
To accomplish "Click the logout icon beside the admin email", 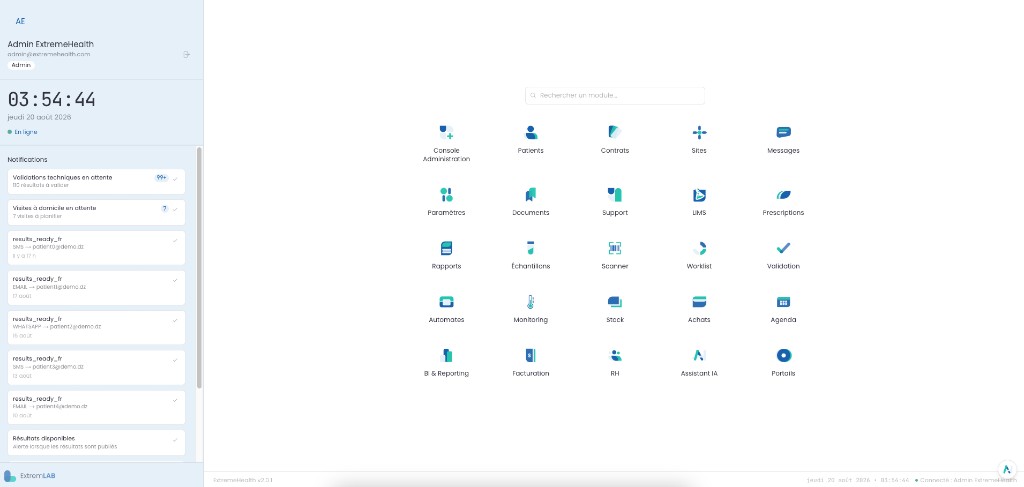I will coord(186,54).
